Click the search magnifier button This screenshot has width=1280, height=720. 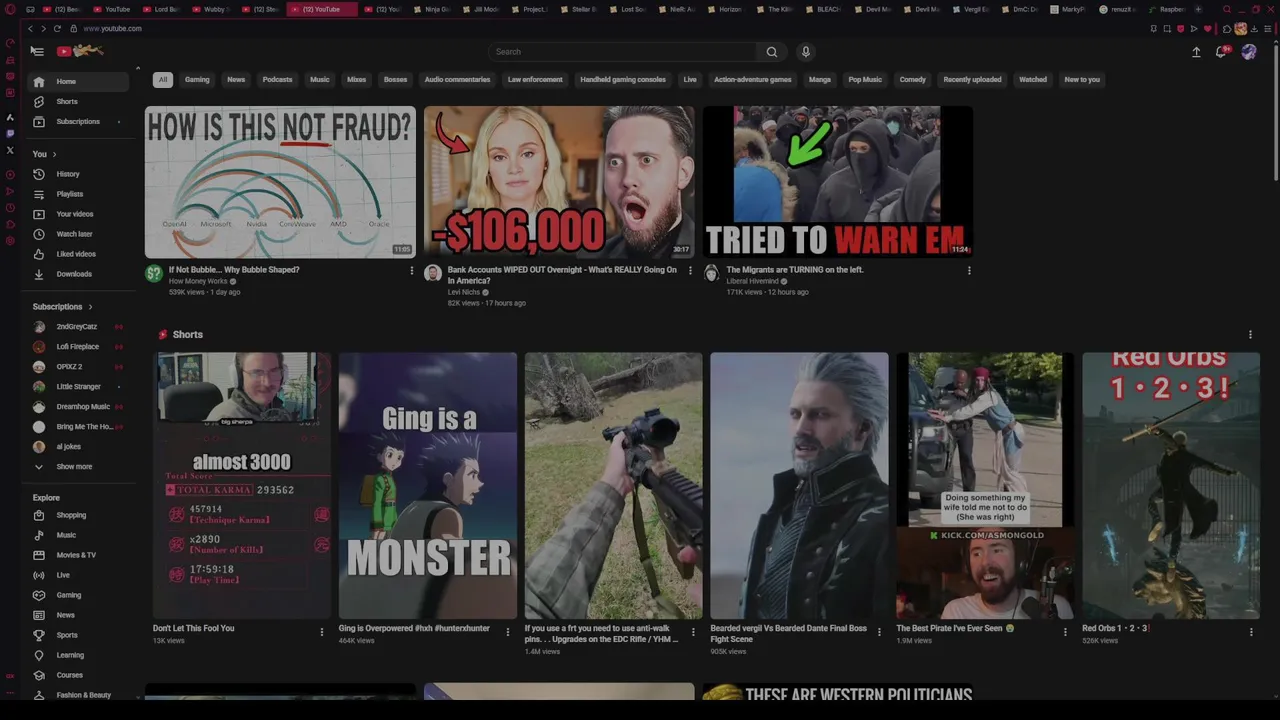(772, 52)
